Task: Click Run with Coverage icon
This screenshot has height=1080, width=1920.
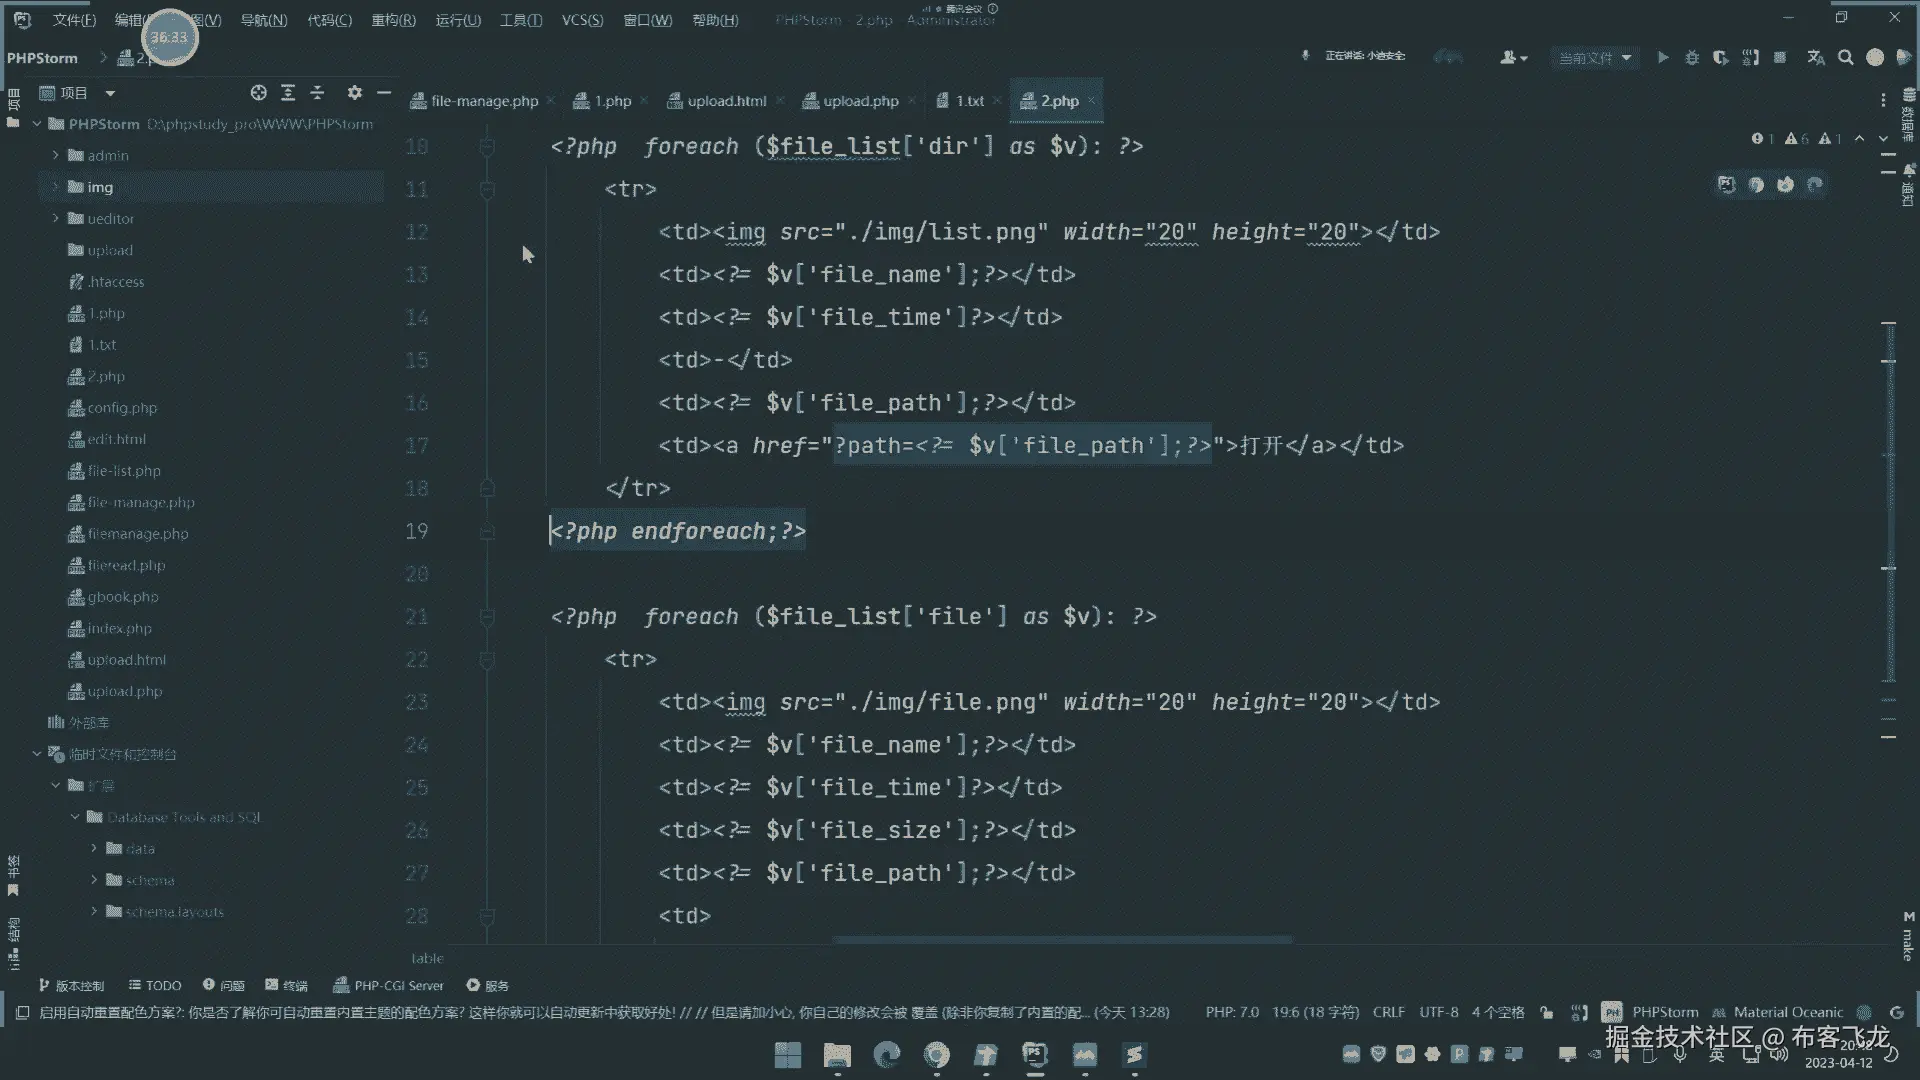Action: [x=1721, y=58]
